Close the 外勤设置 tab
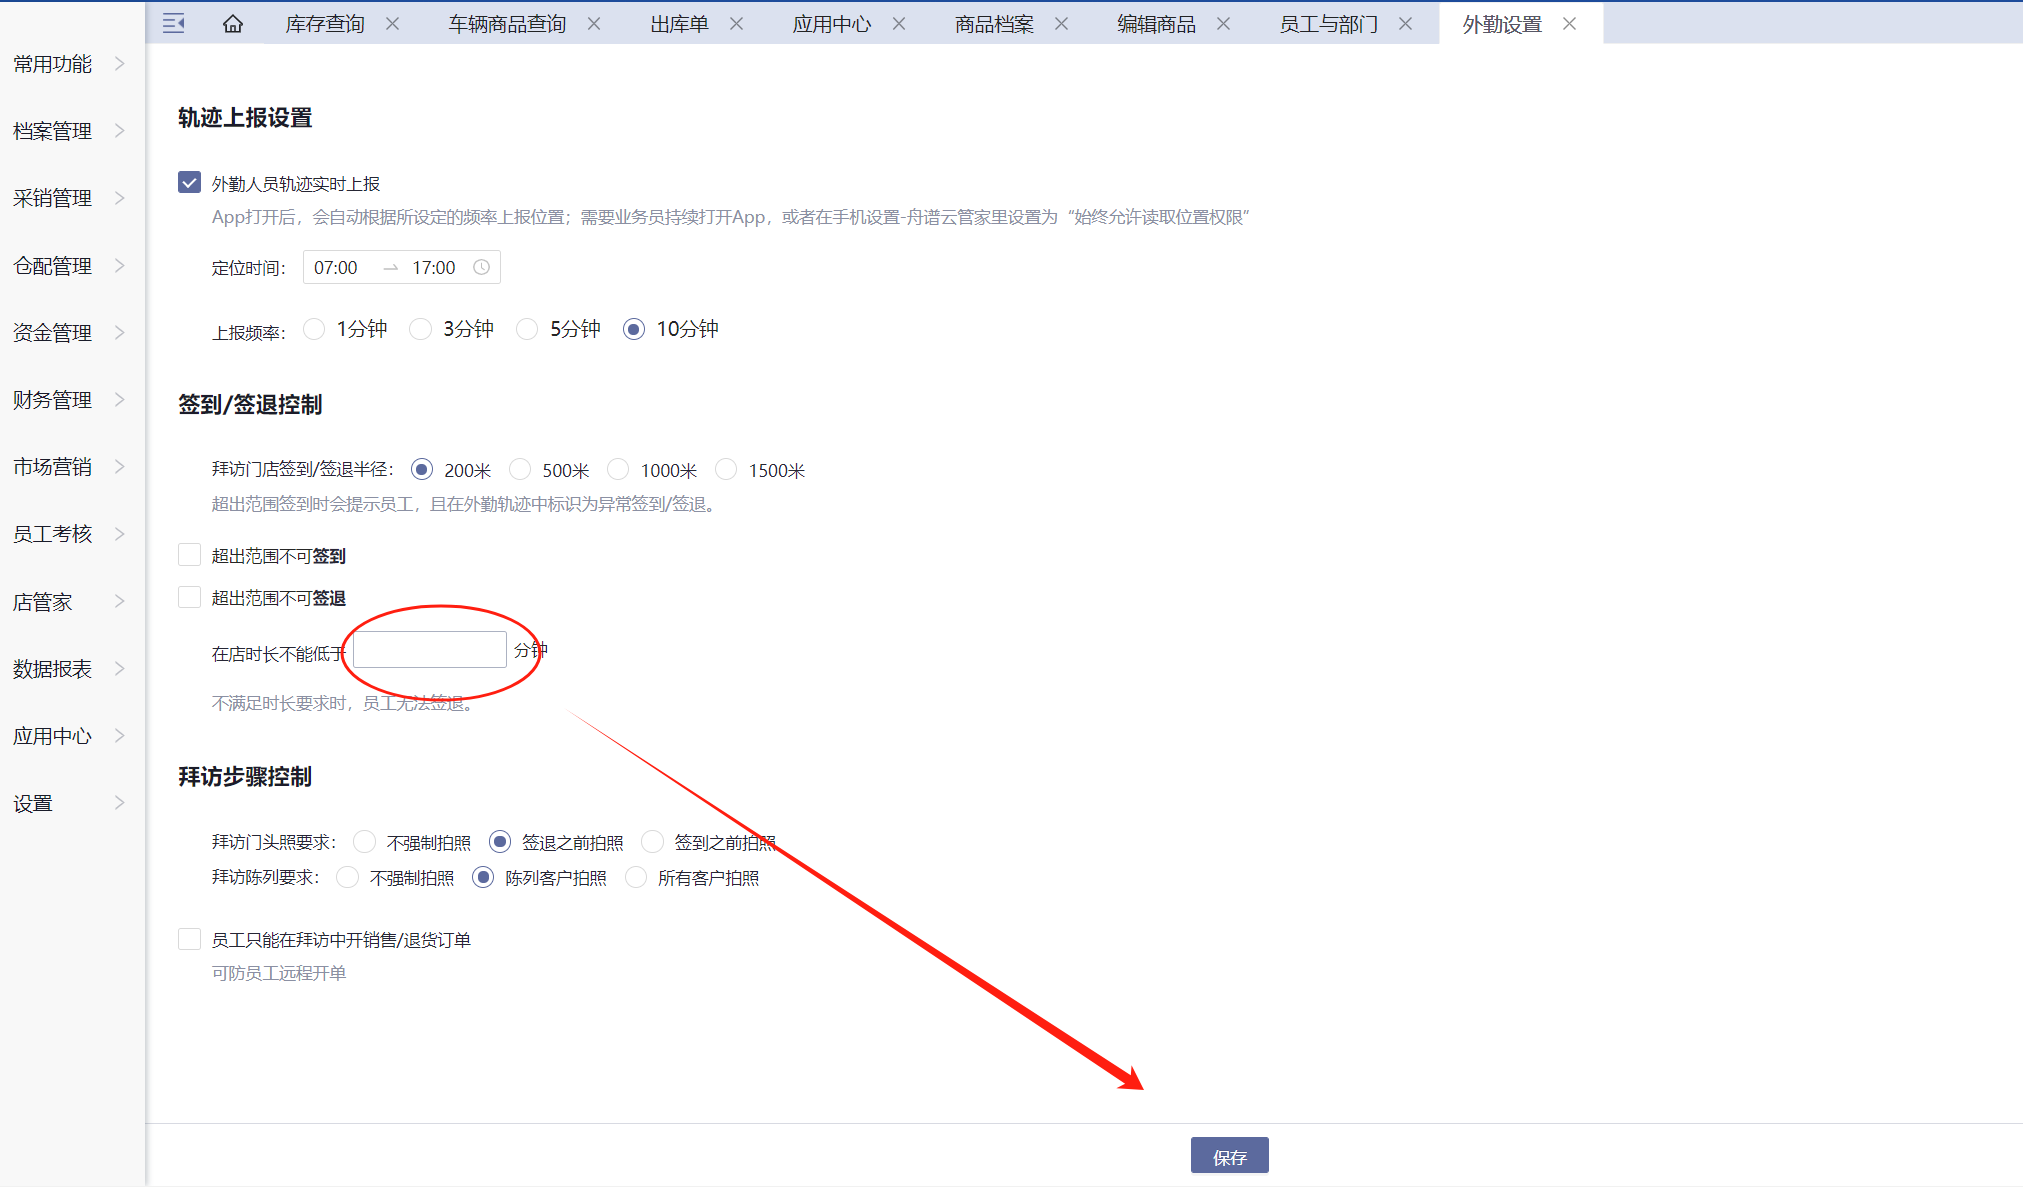 tap(1569, 24)
